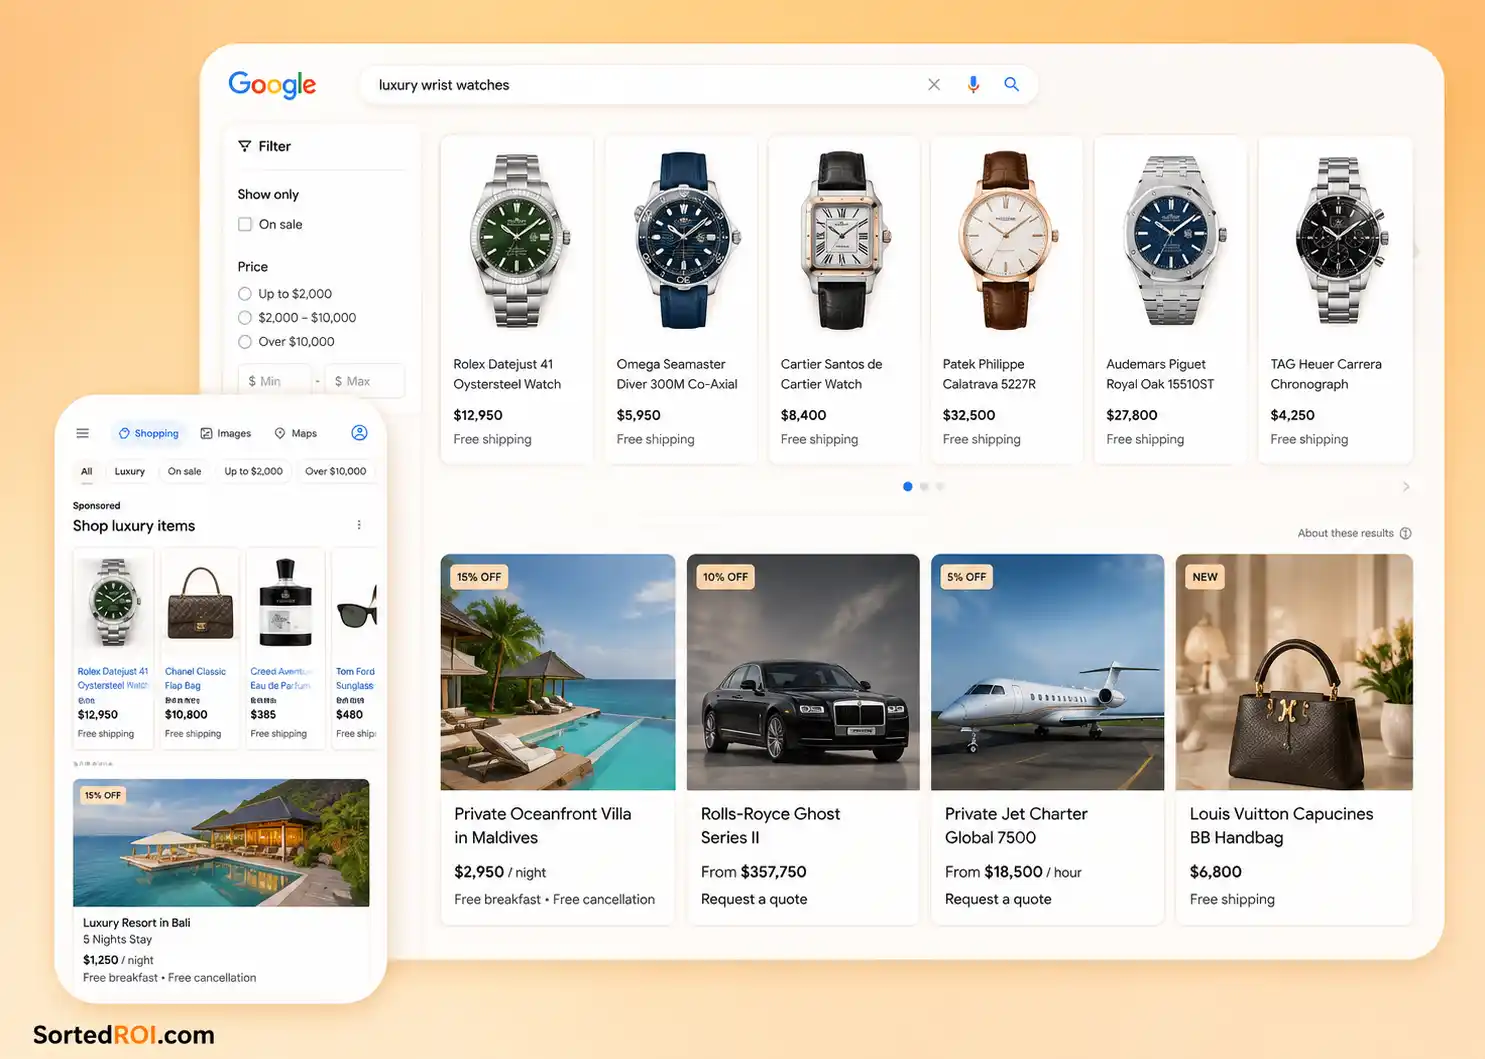Switch to the Shopping tab in mobile panel
This screenshot has height=1059, width=1485.
149,433
